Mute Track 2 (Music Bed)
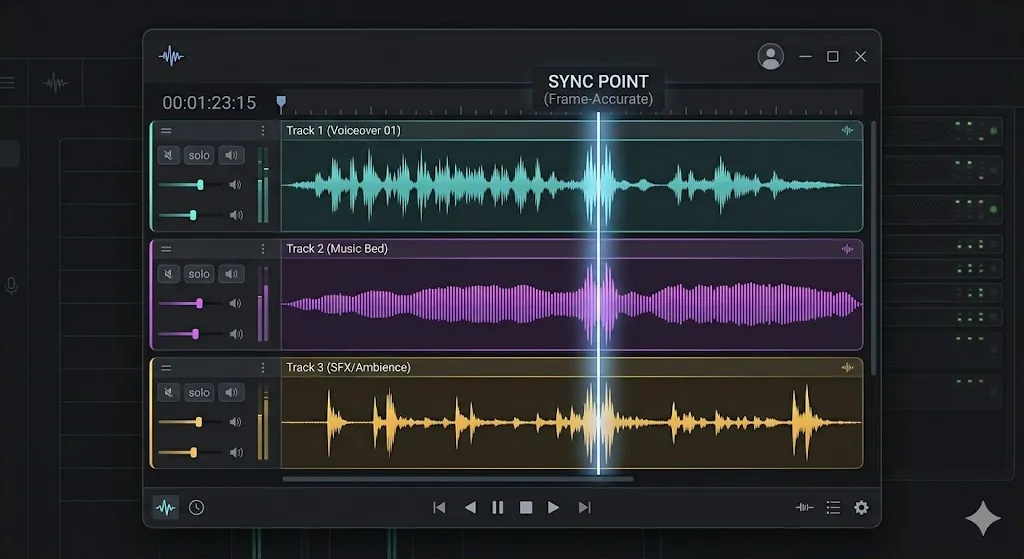This screenshot has width=1024, height=559. 168,274
